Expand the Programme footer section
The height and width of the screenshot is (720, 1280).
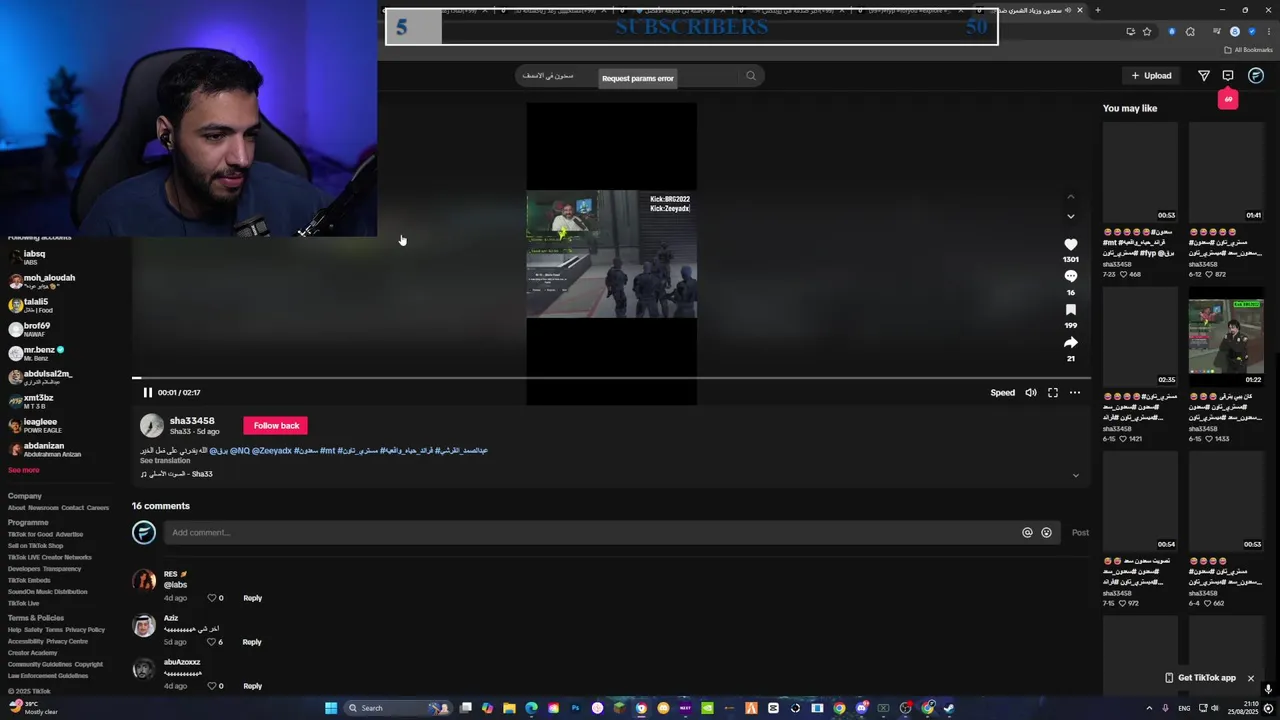point(28,522)
